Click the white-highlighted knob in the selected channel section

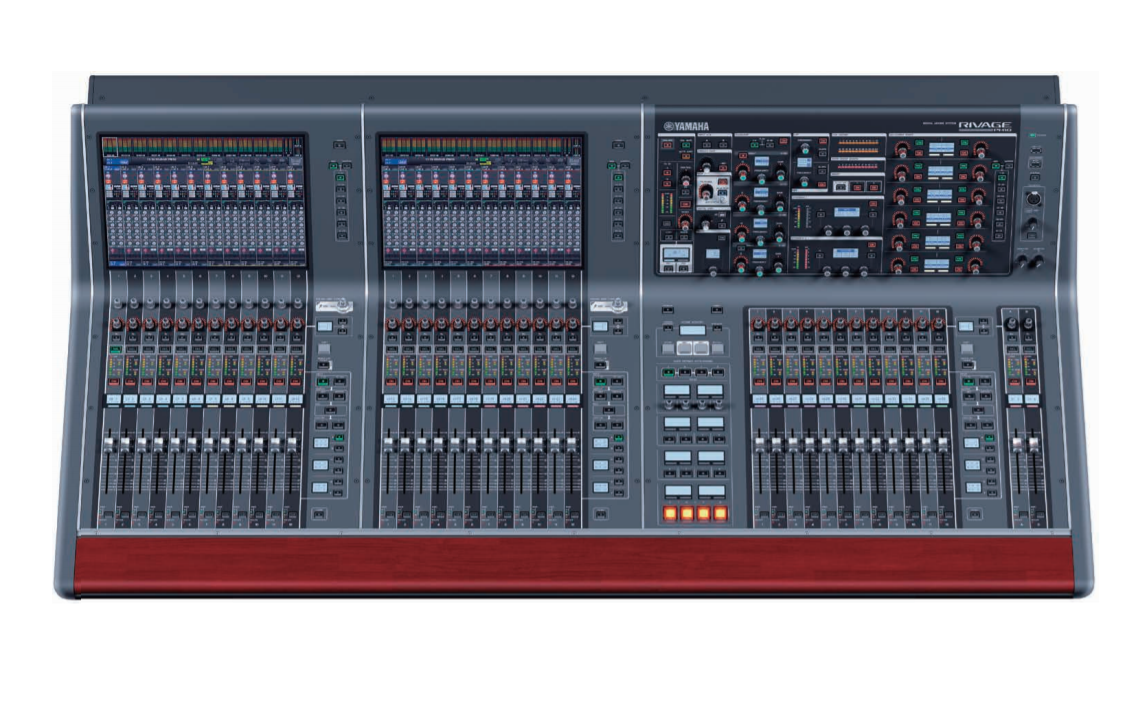click(x=706, y=187)
